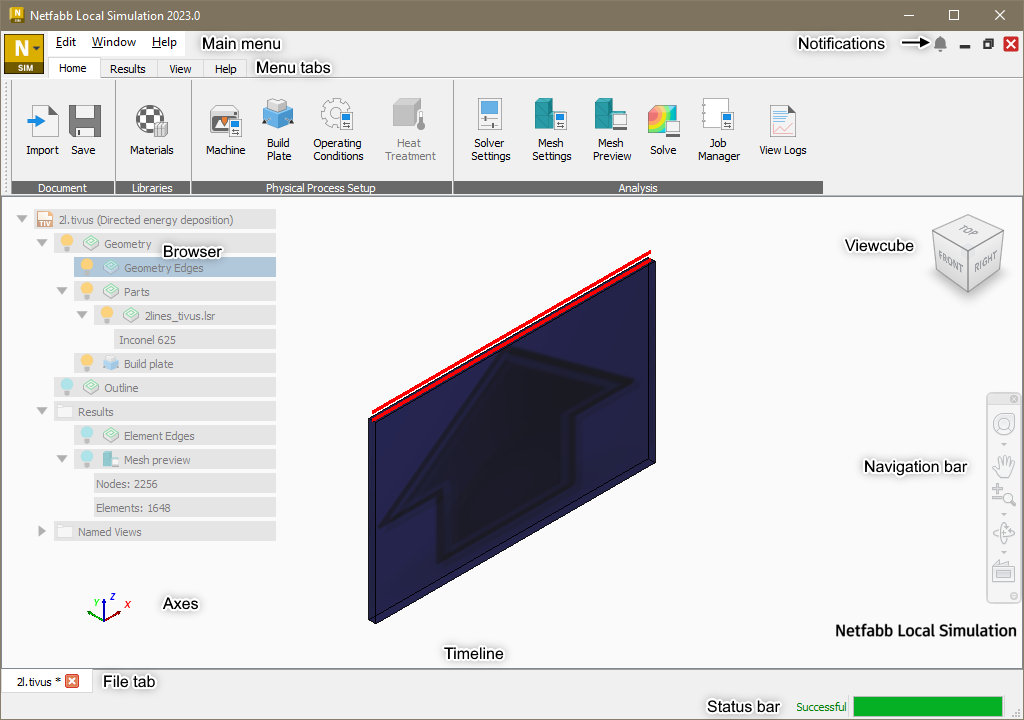This screenshot has width=1024, height=720.
Task: Open Operating Conditions
Action: click(x=338, y=114)
